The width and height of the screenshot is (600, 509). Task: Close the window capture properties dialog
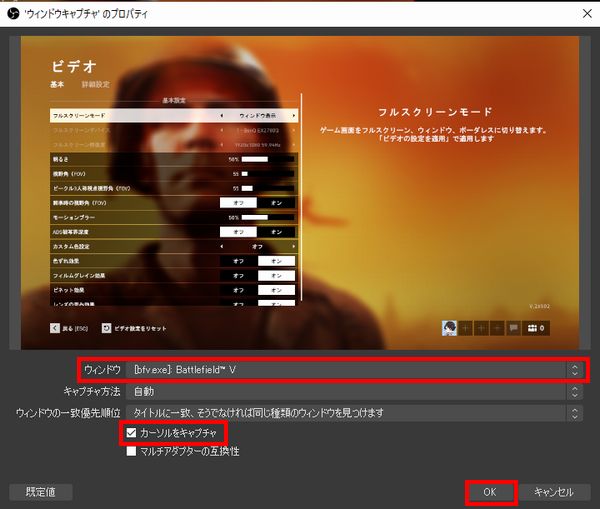587,14
